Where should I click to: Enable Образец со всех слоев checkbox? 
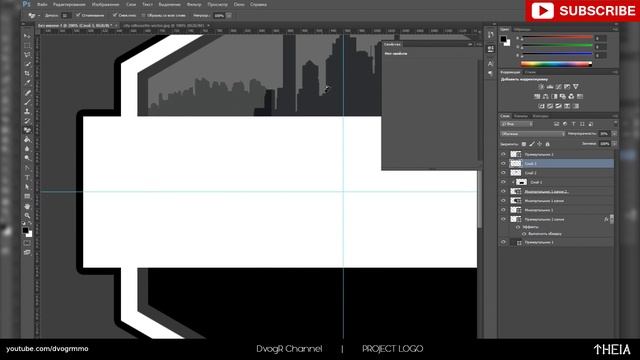143,16
